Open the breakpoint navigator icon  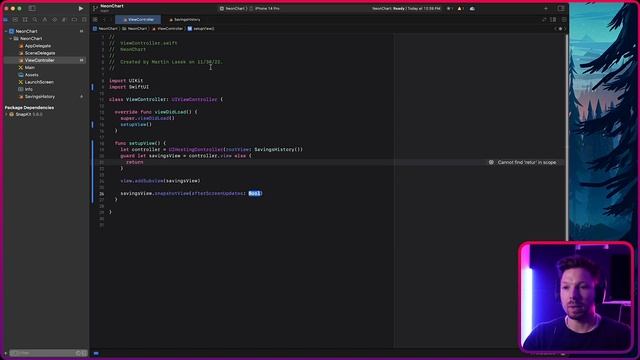(74, 20)
